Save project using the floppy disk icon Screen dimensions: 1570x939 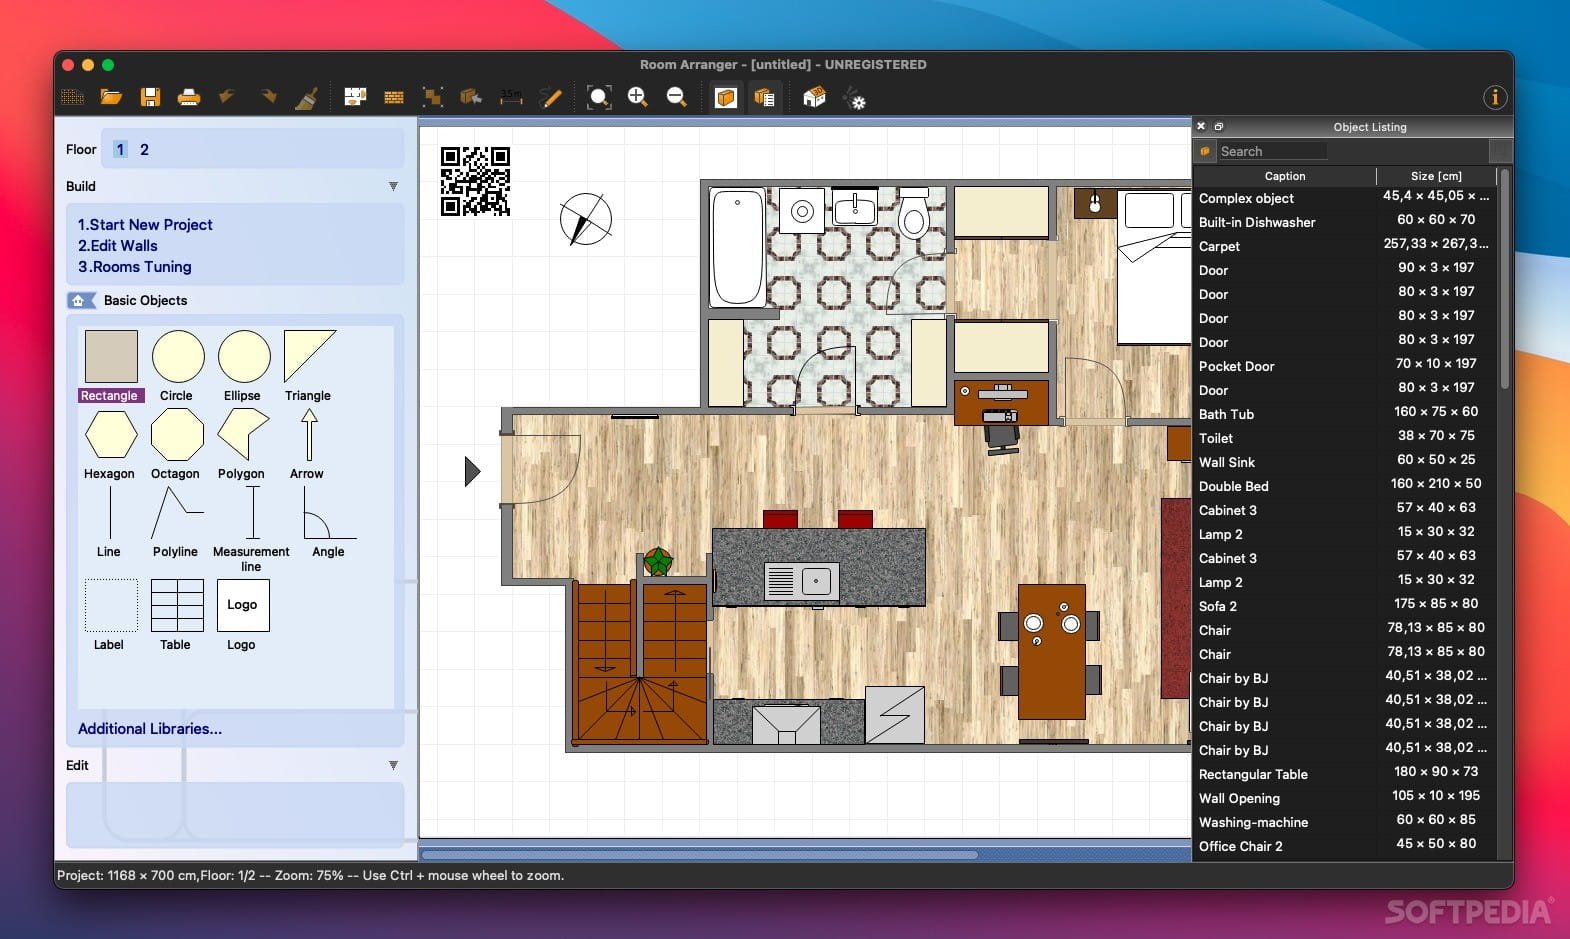tap(150, 97)
